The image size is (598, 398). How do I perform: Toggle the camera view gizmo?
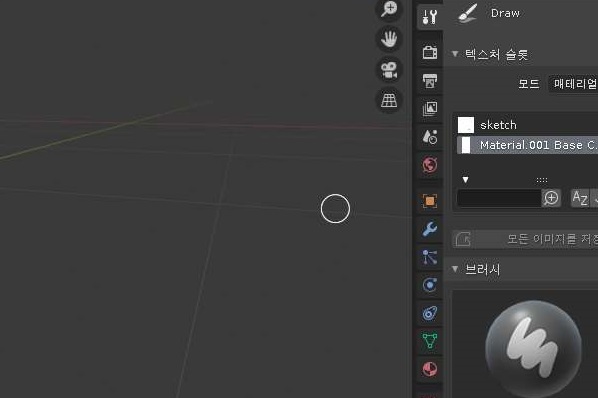point(389,70)
